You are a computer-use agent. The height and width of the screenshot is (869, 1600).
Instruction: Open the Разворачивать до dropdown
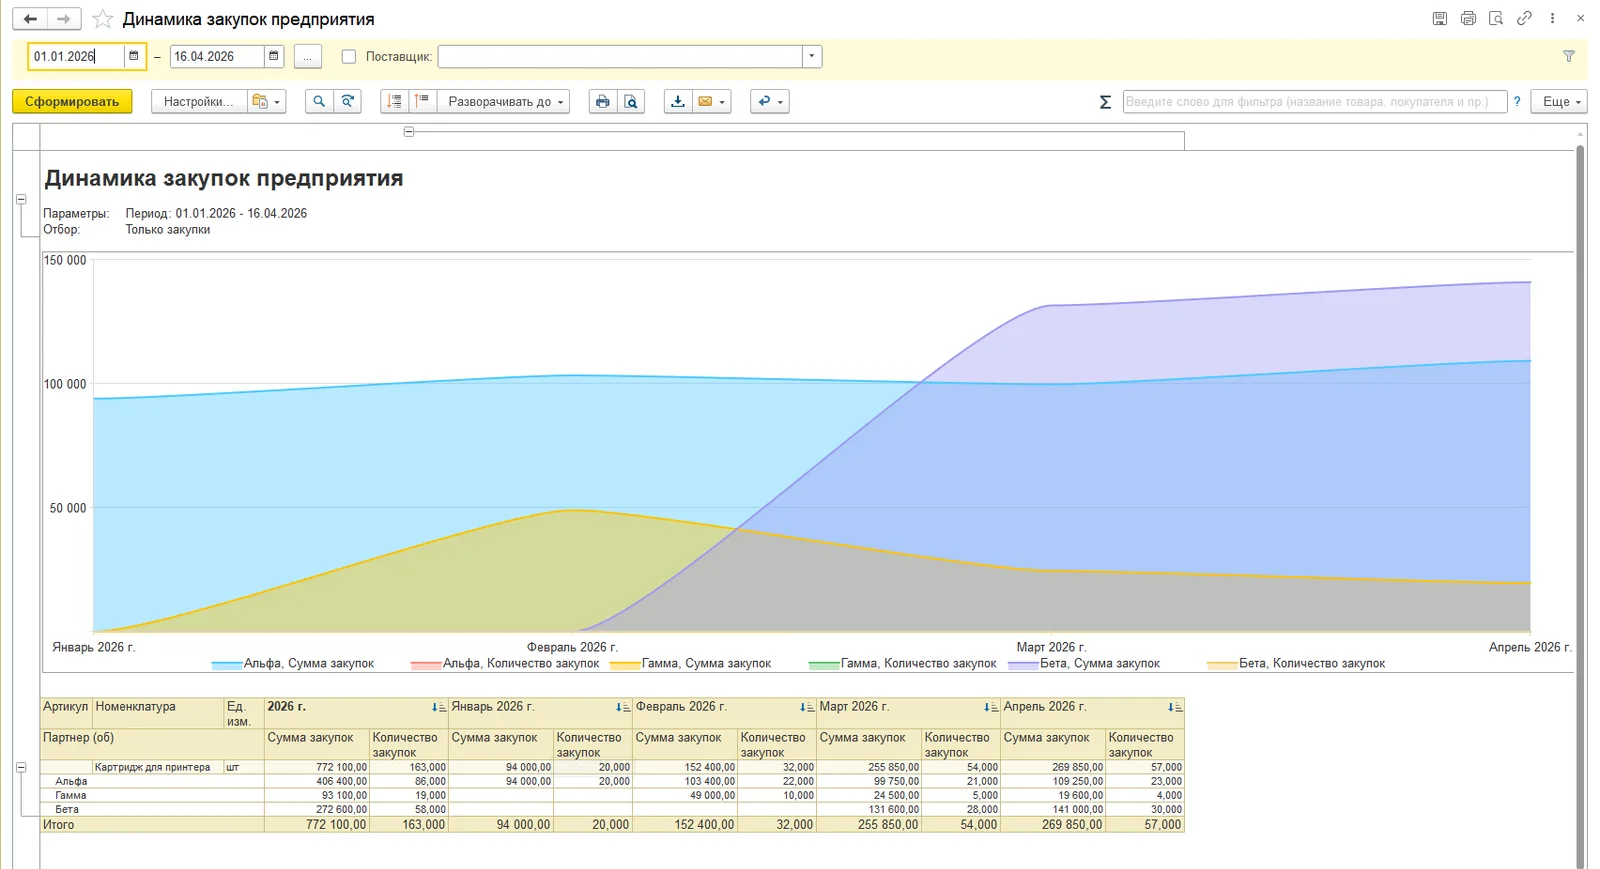tap(506, 101)
